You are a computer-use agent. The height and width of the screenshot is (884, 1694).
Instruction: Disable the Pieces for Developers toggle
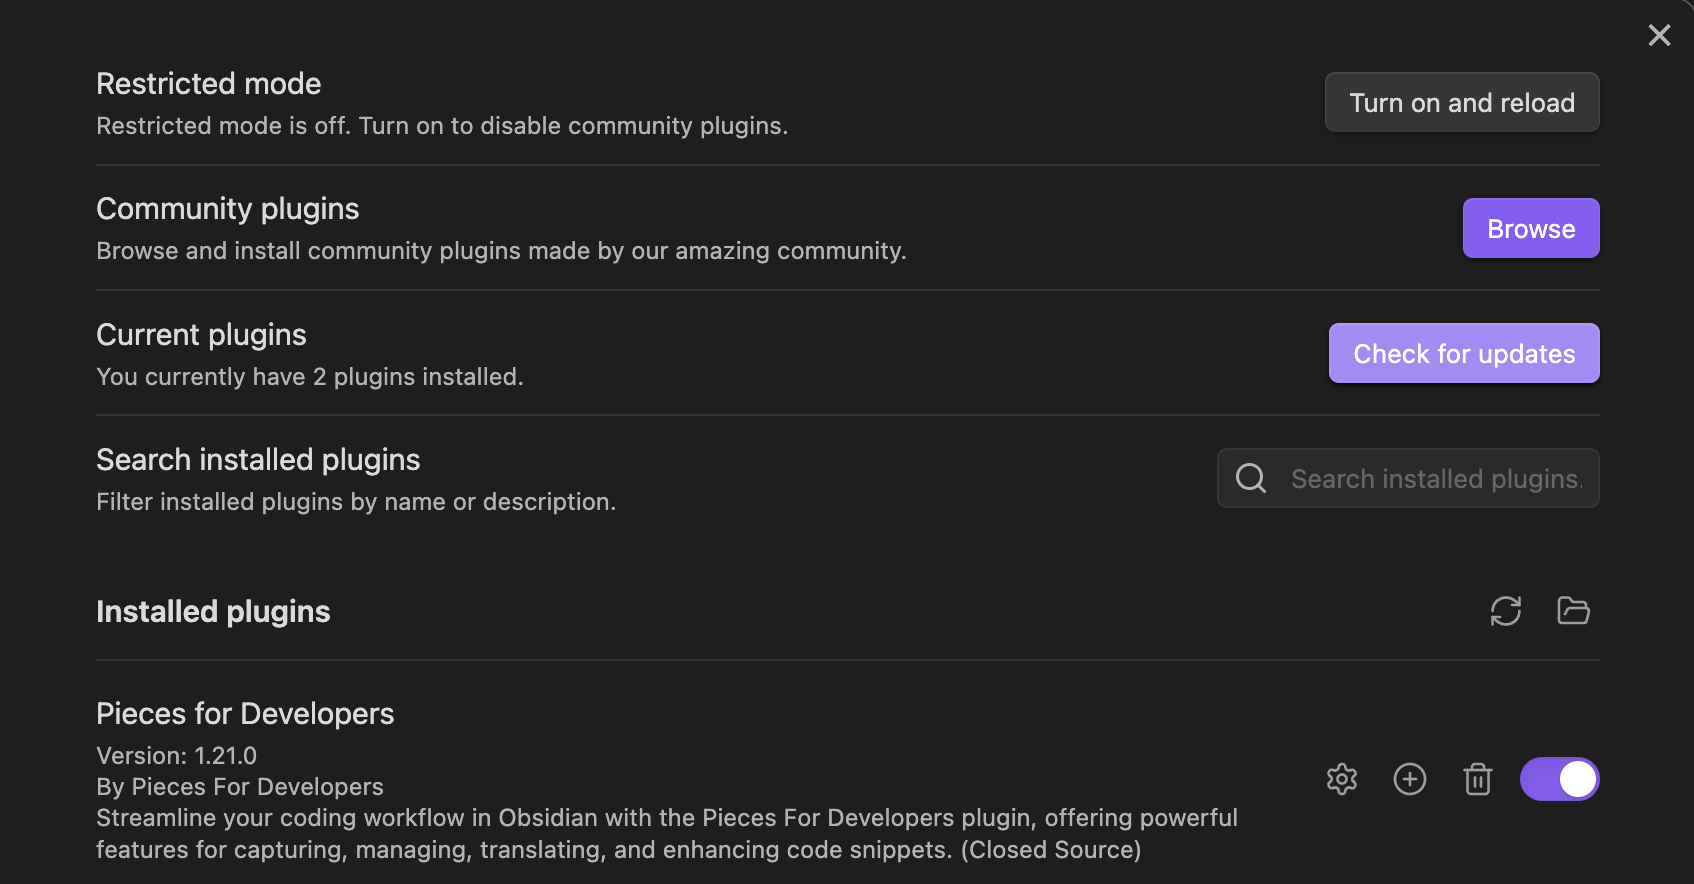click(x=1560, y=779)
